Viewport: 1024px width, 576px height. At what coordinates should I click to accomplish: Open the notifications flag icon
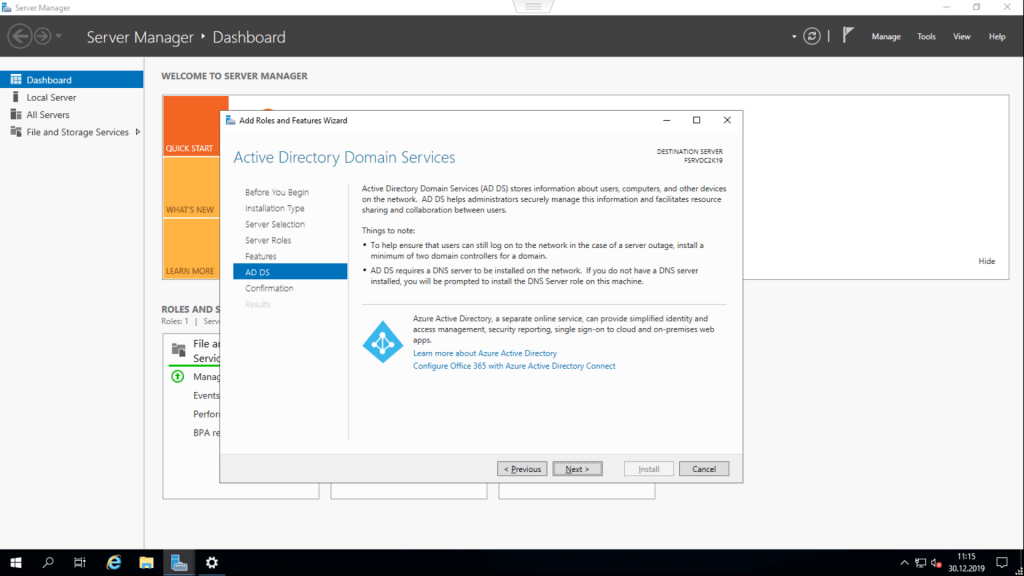847,36
